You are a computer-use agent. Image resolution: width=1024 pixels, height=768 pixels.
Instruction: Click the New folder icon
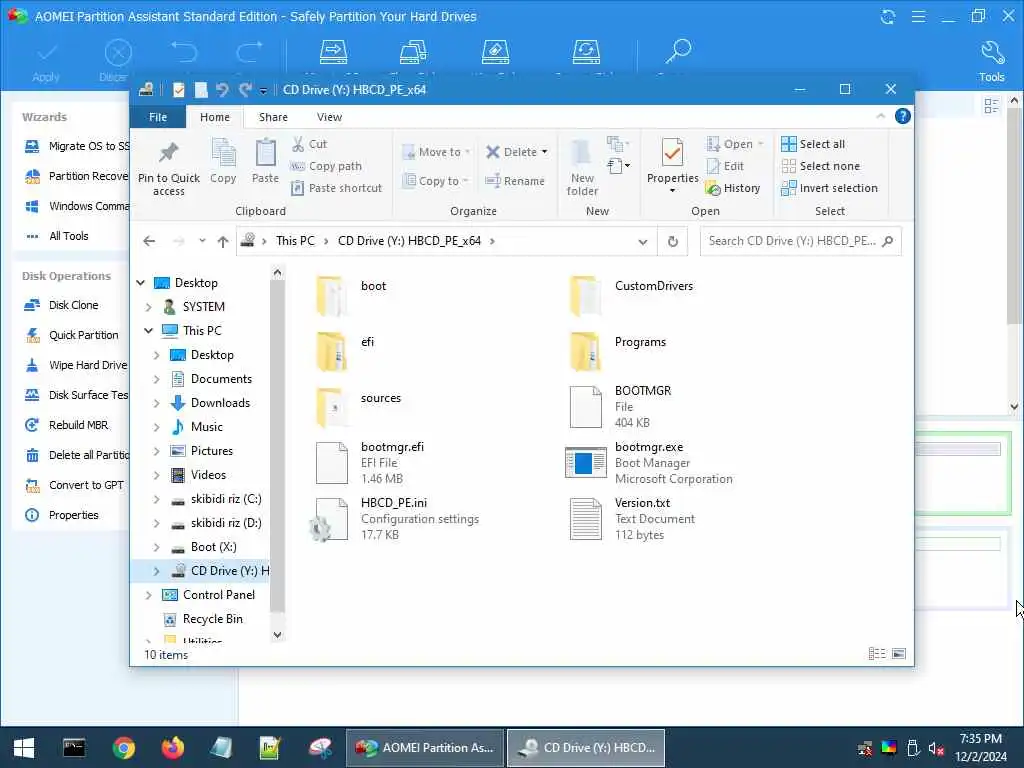pos(581,153)
